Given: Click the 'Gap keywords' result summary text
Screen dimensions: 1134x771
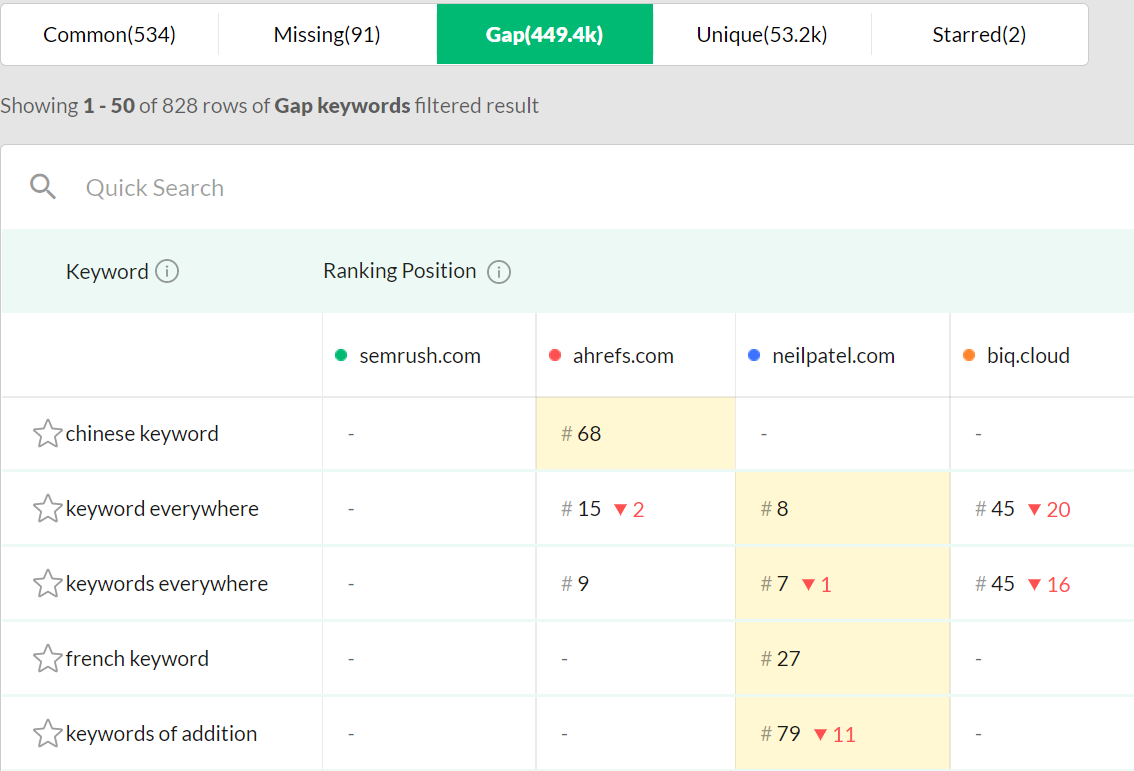Looking at the screenshot, I should 342,106.
